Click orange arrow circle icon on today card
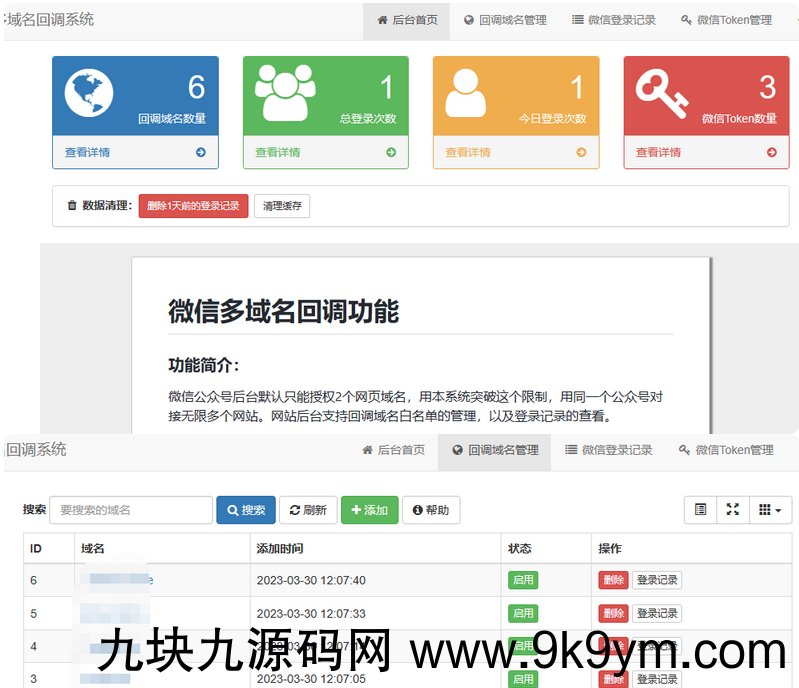 click(x=581, y=152)
